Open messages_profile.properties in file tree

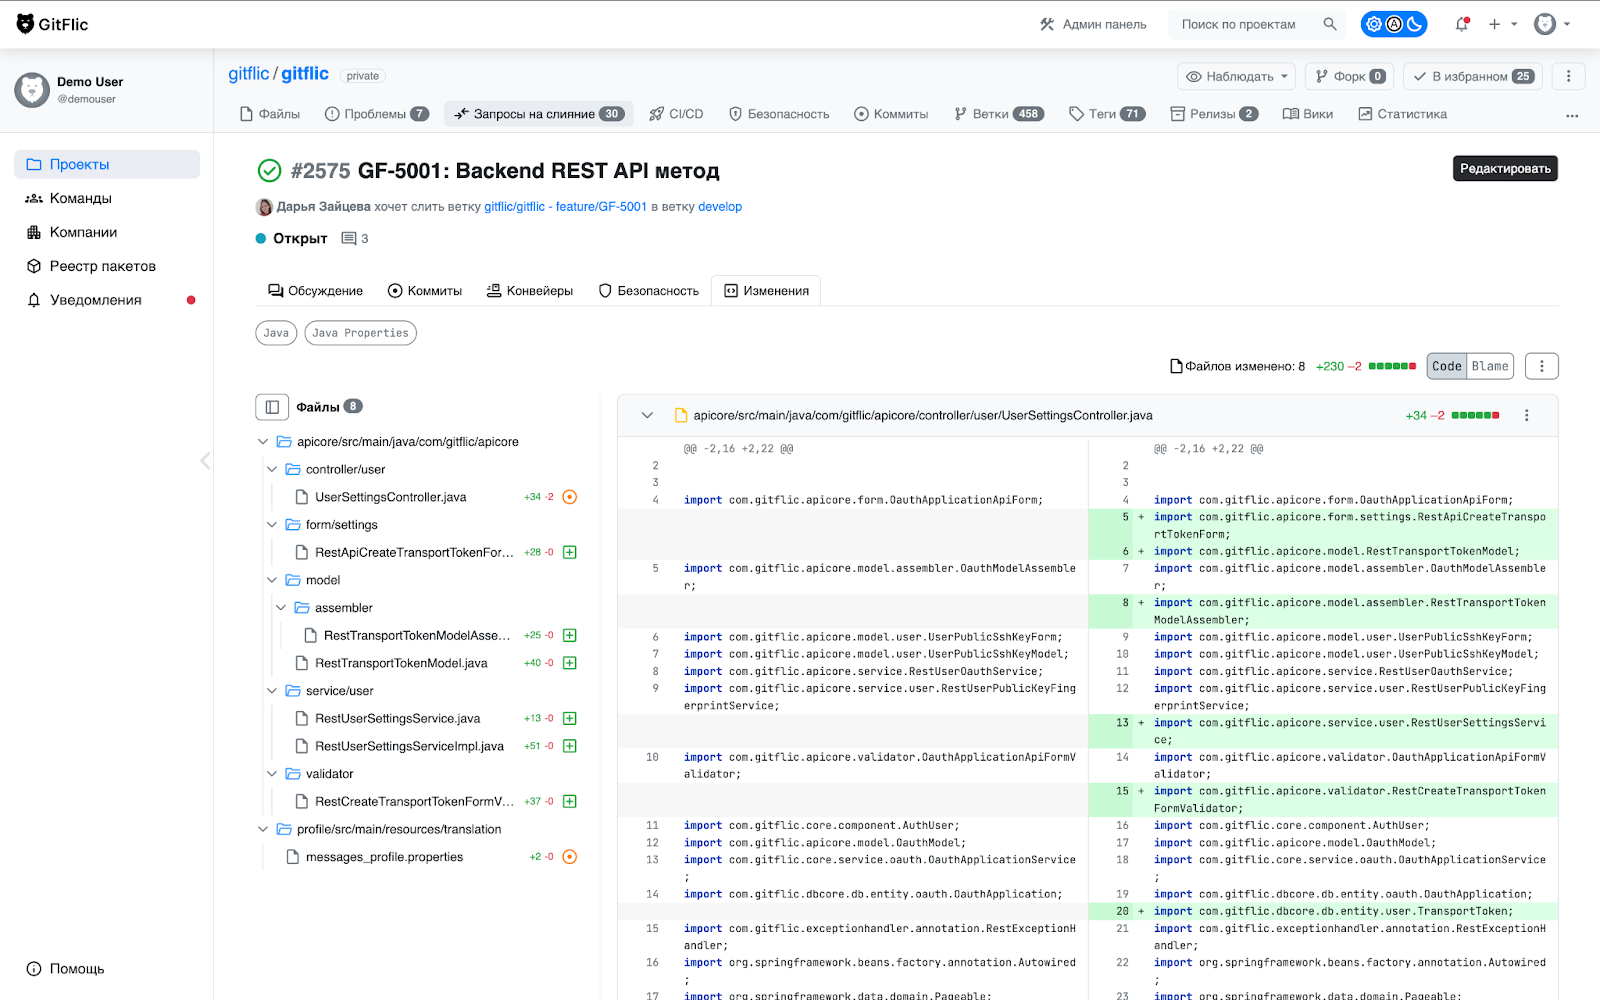pos(384,857)
